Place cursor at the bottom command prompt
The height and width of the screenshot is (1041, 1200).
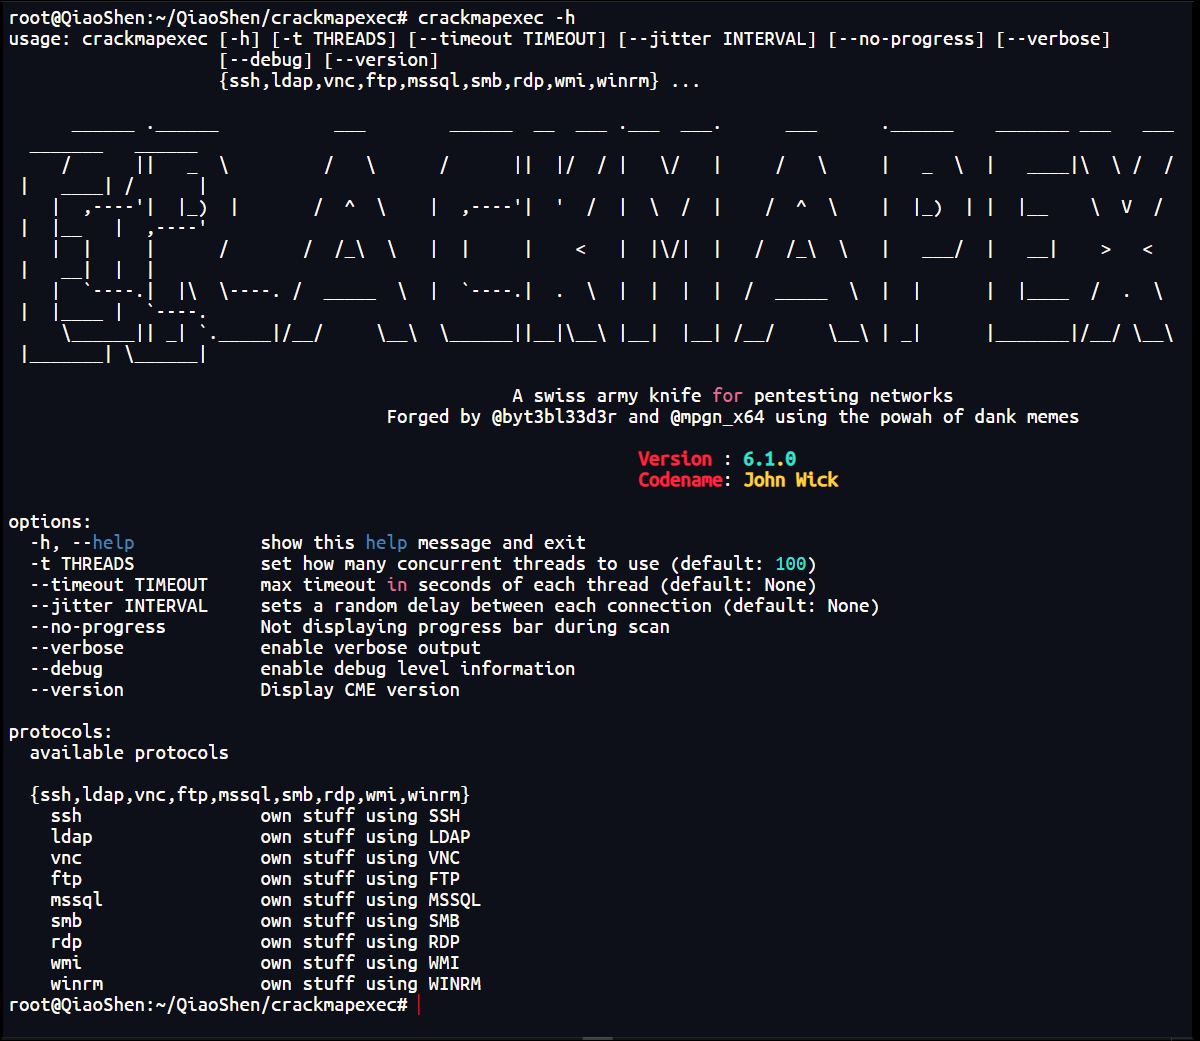(x=418, y=1005)
